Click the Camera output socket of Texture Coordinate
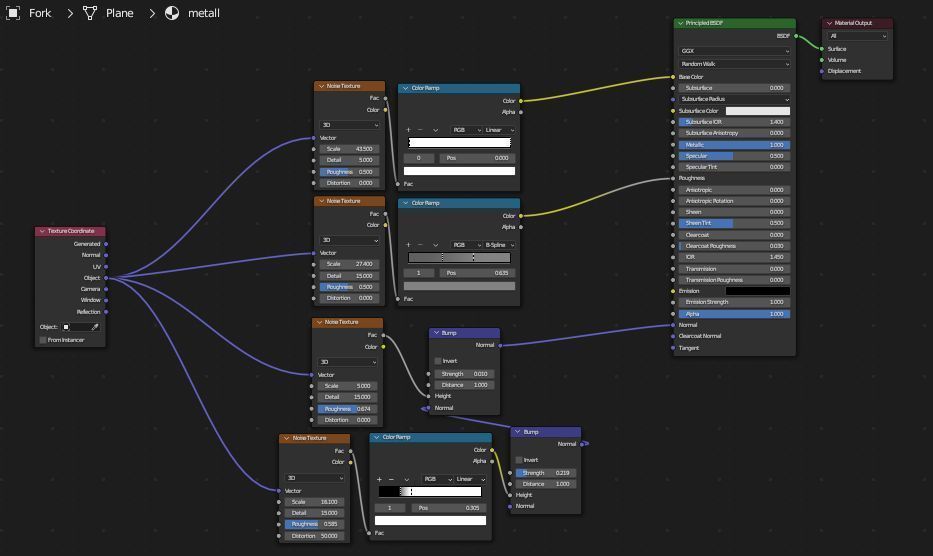The image size is (933, 556). (x=106, y=289)
